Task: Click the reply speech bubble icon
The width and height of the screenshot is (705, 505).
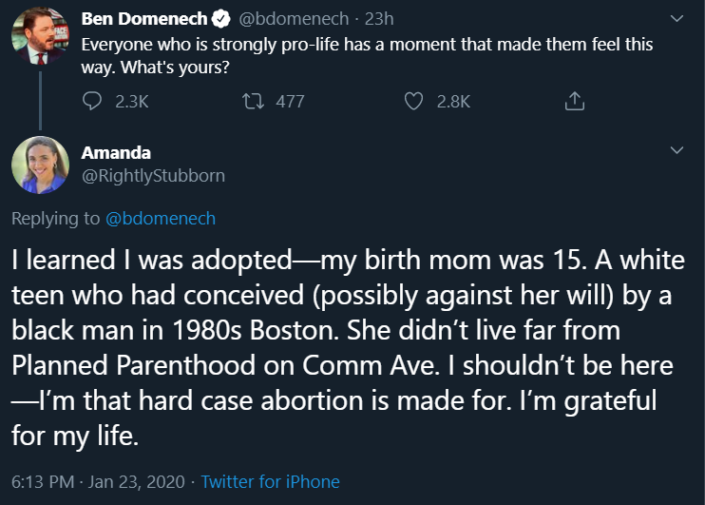Action: click(91, 101)
